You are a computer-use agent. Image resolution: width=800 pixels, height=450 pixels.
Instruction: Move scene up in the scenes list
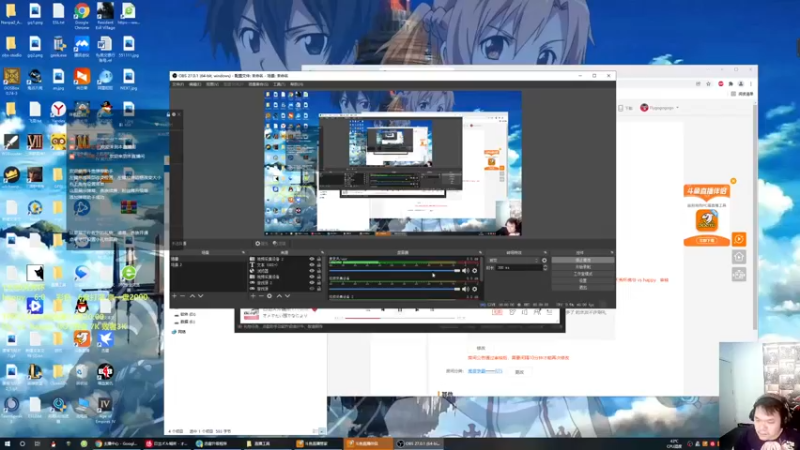tap(192, 296)
